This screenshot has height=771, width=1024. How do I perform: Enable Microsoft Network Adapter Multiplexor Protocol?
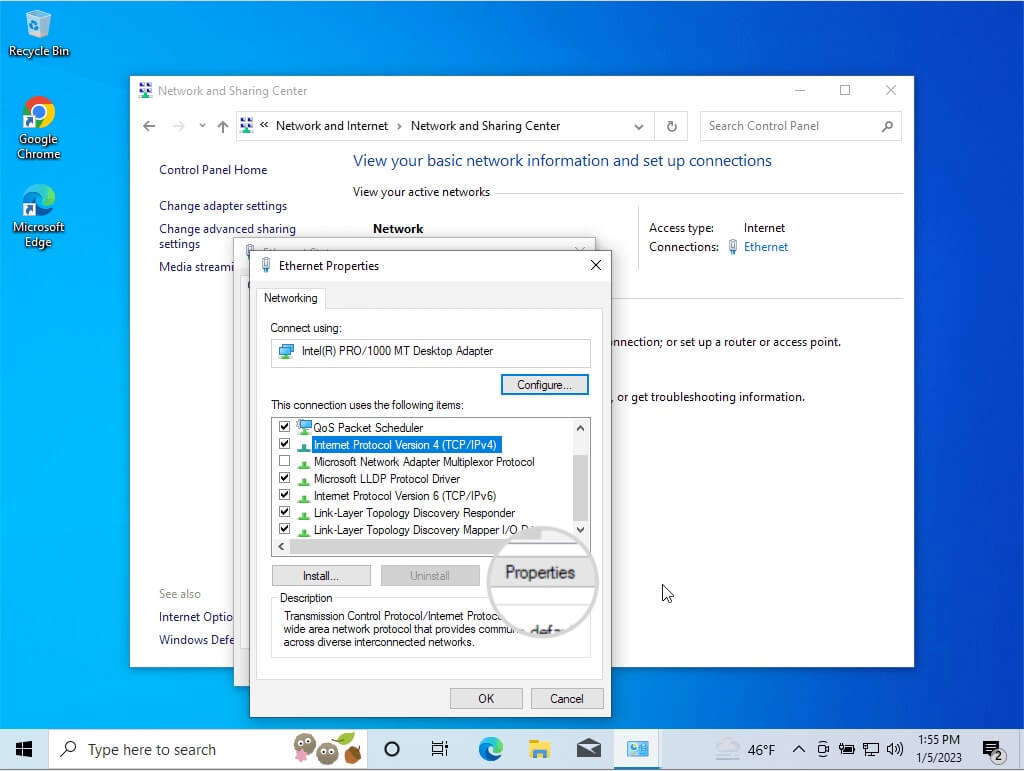pos(284,461)
